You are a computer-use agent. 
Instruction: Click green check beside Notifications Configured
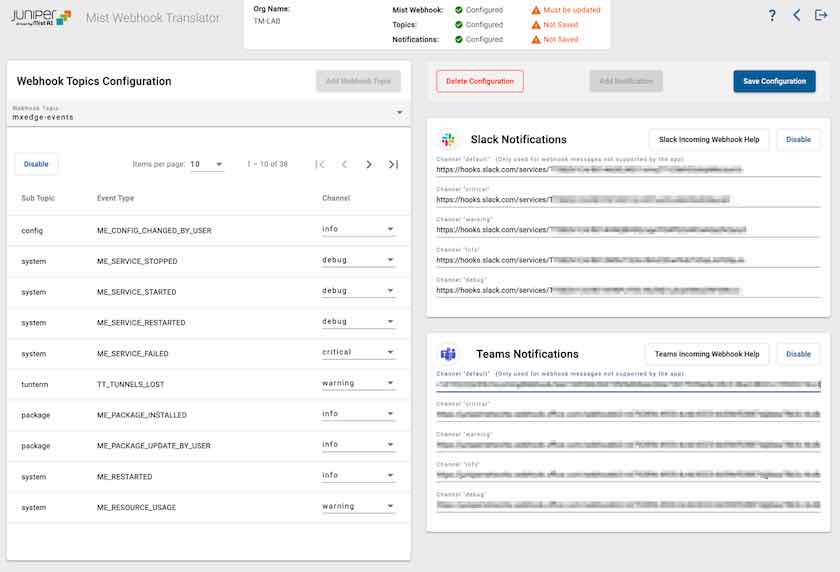click(x=459, y=40)
